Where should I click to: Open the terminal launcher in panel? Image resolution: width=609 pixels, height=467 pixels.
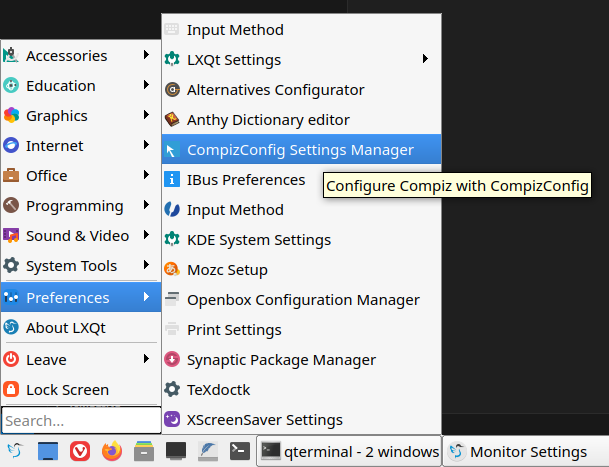coord(240,451)
